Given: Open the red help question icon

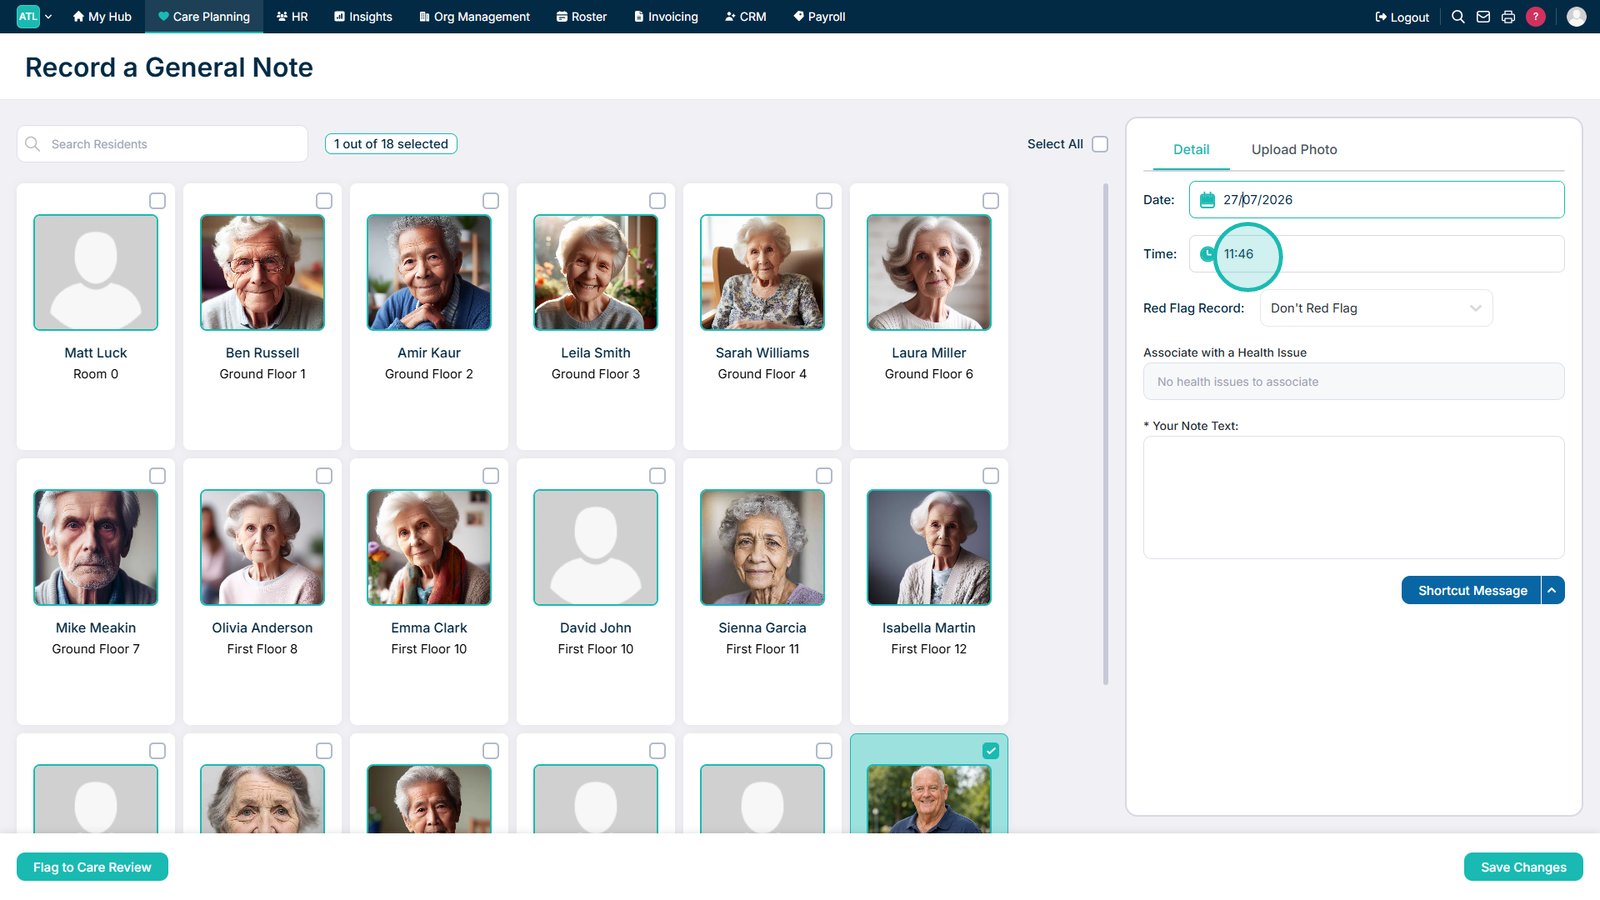Looking at the screenshot, I should pyautogui.click(x=1536, y=17).
